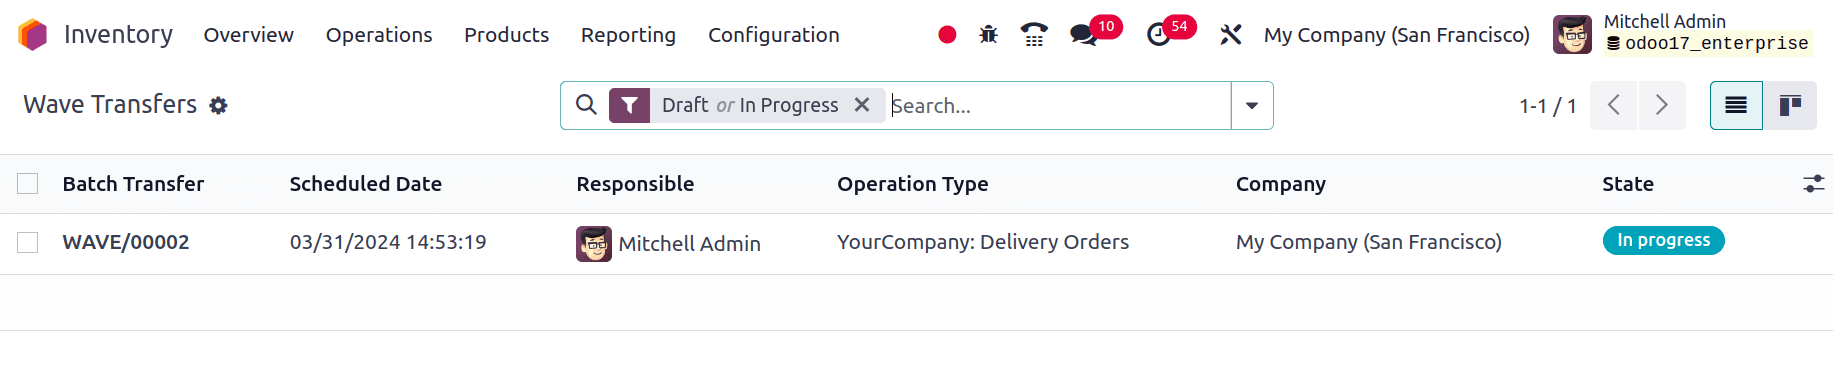Go to the next page arrow
This screenshot has height=369, width=1833.
pyautogui.click(x=1662, y=105)
